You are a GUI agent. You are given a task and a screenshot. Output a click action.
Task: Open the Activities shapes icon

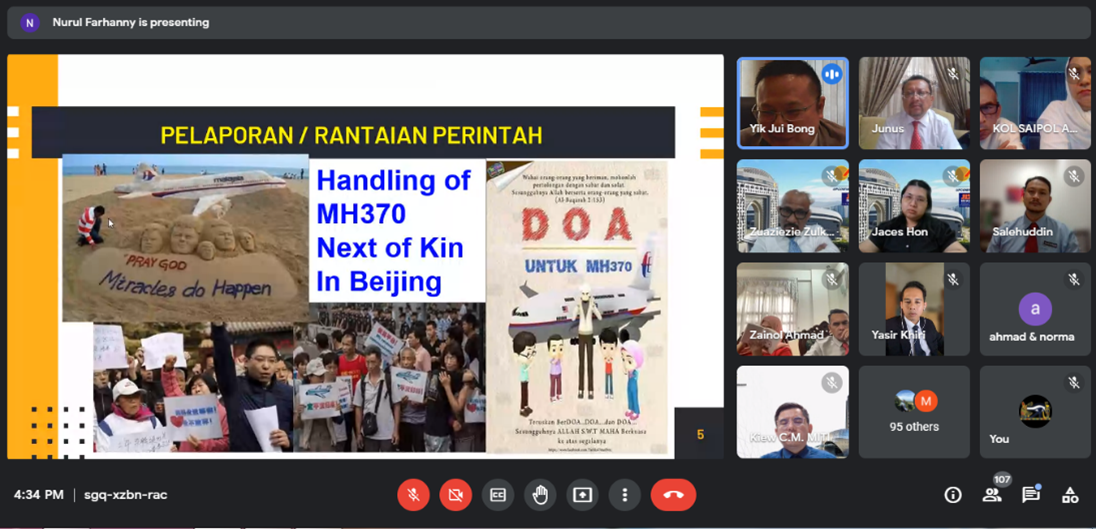coord(1070,495)
